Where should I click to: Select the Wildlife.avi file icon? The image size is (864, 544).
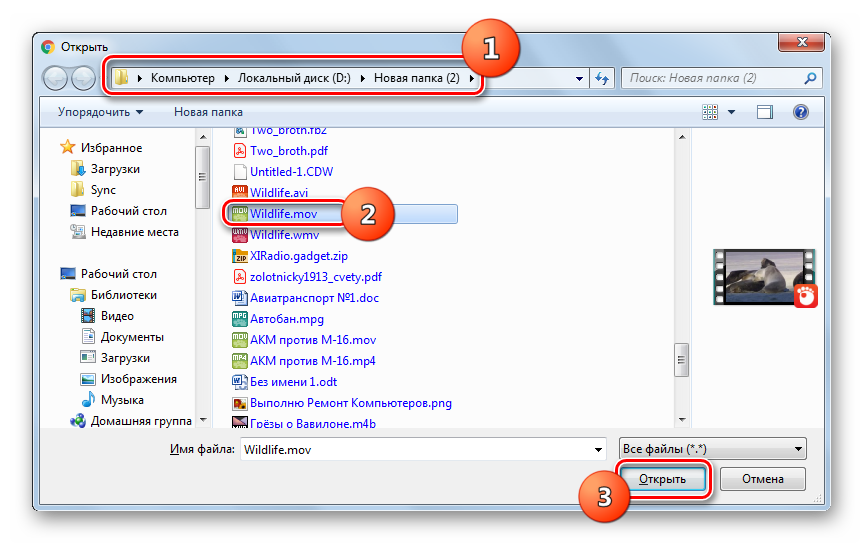point(239,192)
